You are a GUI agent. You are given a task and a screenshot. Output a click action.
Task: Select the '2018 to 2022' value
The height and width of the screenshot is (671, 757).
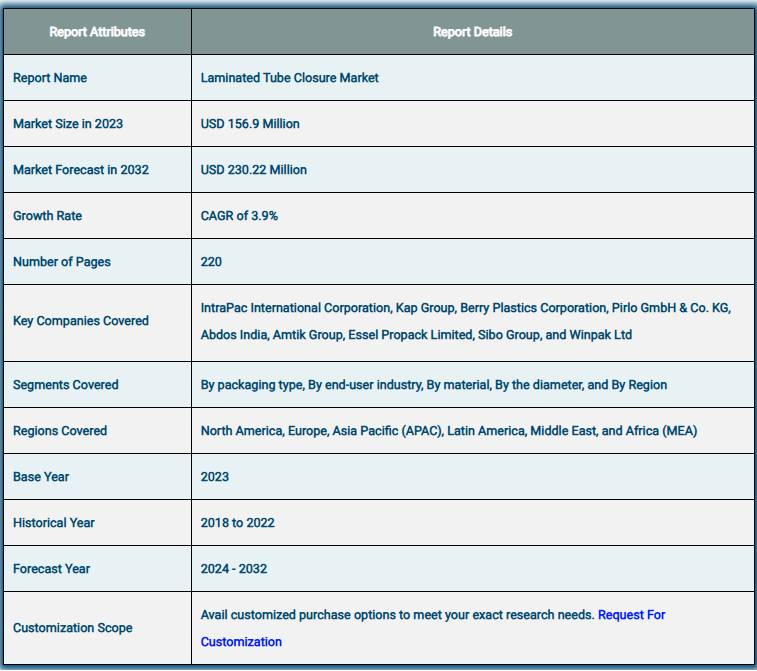coord(238,523)
